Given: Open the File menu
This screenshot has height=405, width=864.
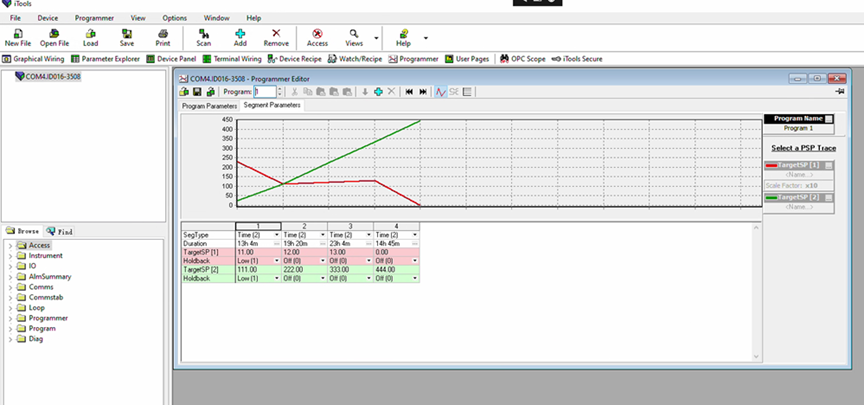Looking at the screenshot, I should 15,18.
